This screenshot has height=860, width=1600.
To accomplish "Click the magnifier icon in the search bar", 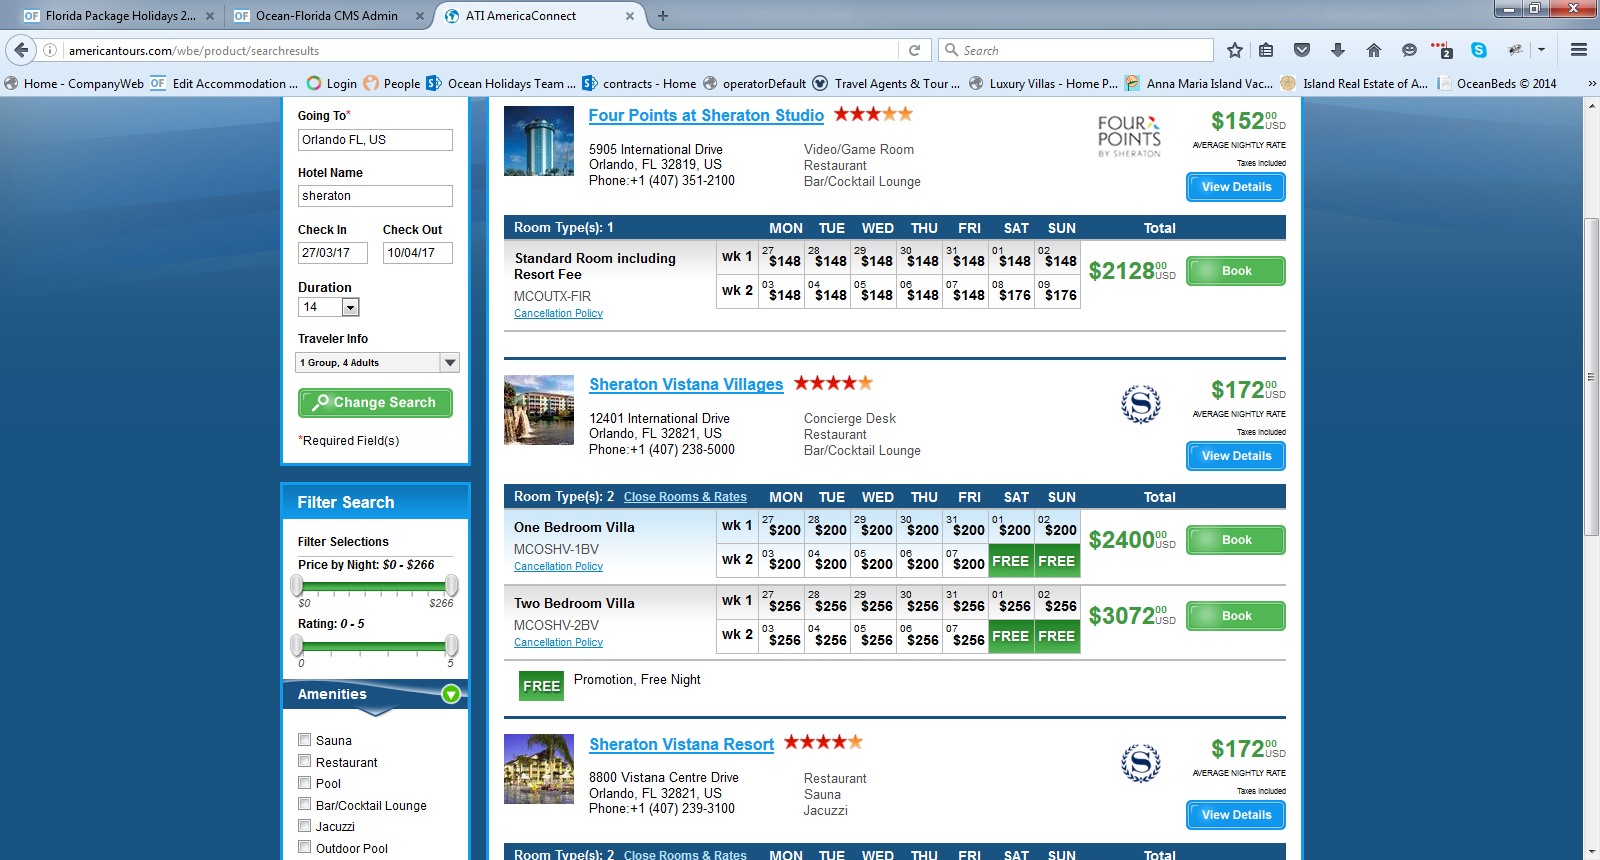I will [x=951, y=50].
